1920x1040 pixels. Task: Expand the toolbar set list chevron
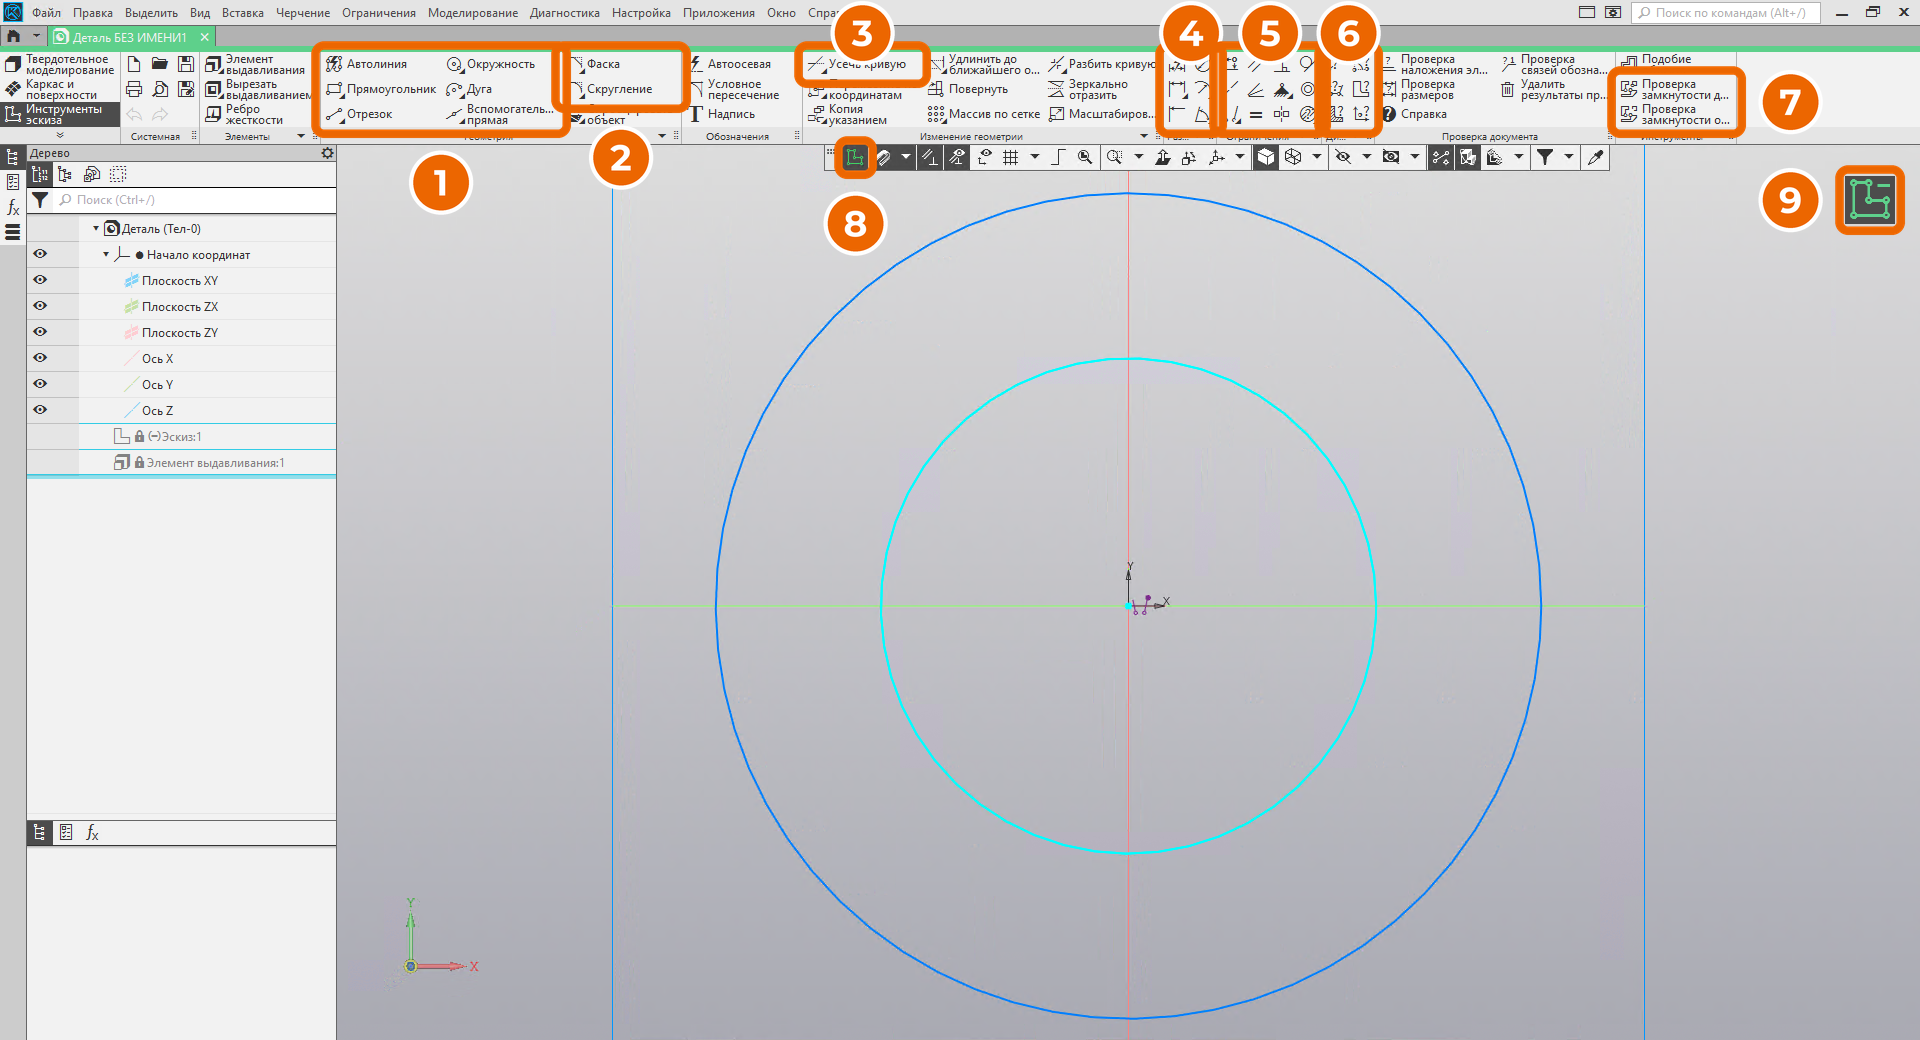click(60, 135)
